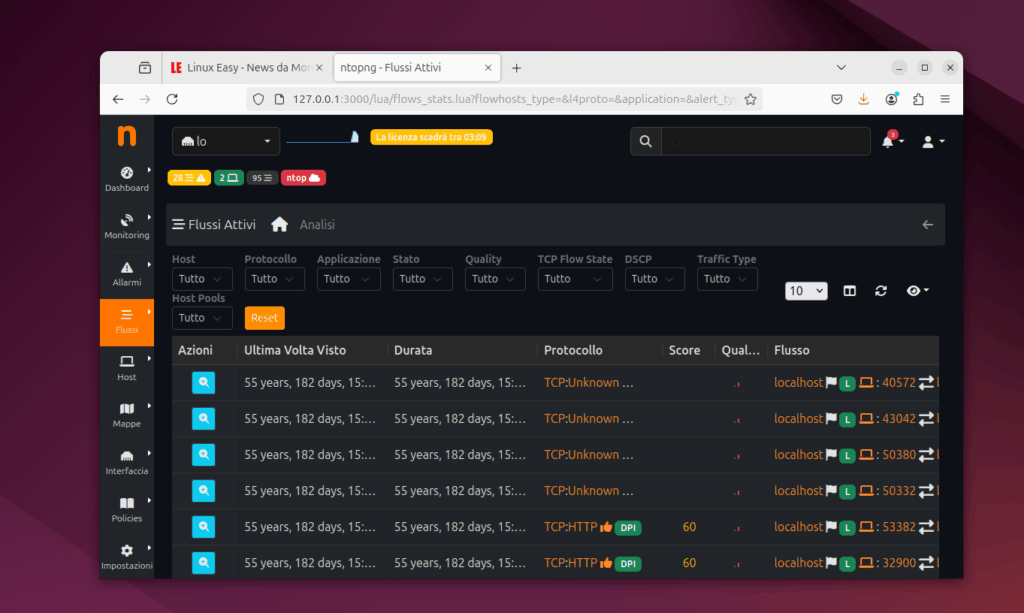This screenshot has width=1024, height=613.
Task: Open the lo interface selector dropdown
Action: (226, 142)
